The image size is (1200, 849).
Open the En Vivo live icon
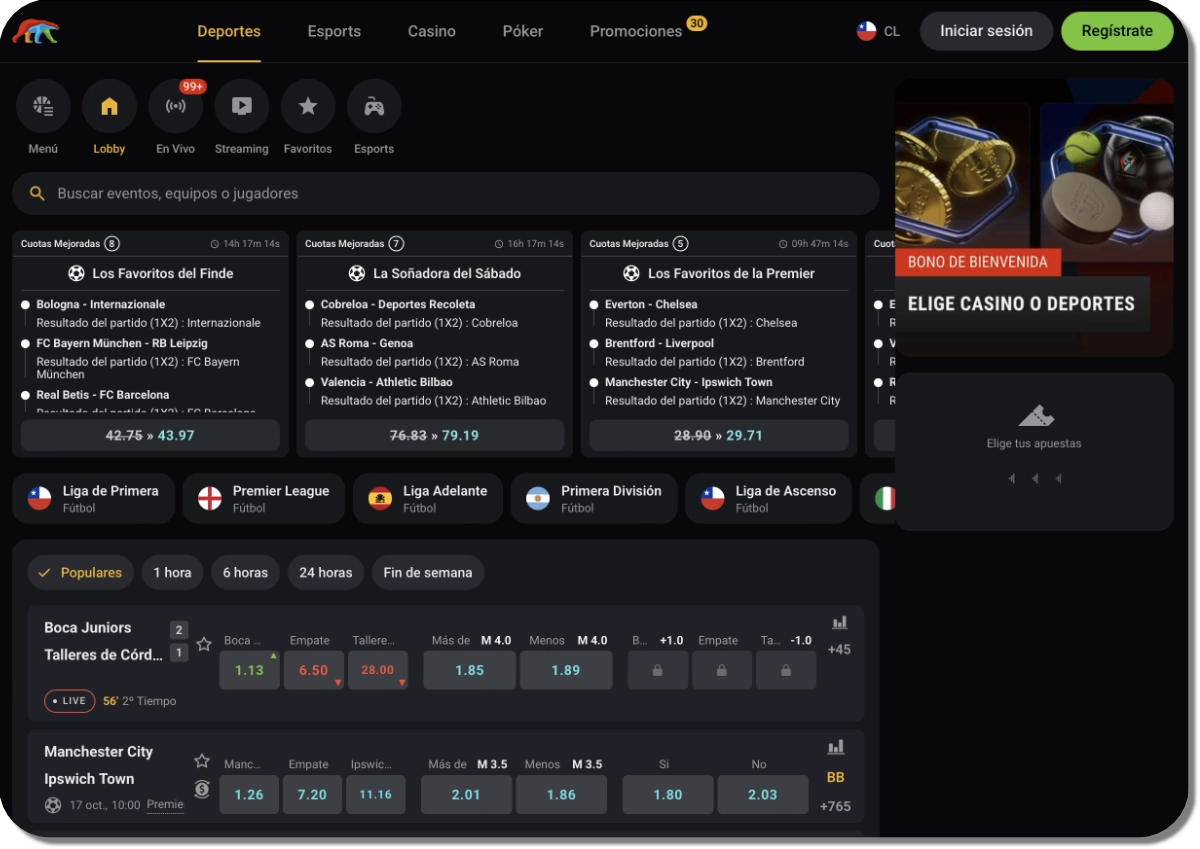pyautogui.click(x=175, y=106)
